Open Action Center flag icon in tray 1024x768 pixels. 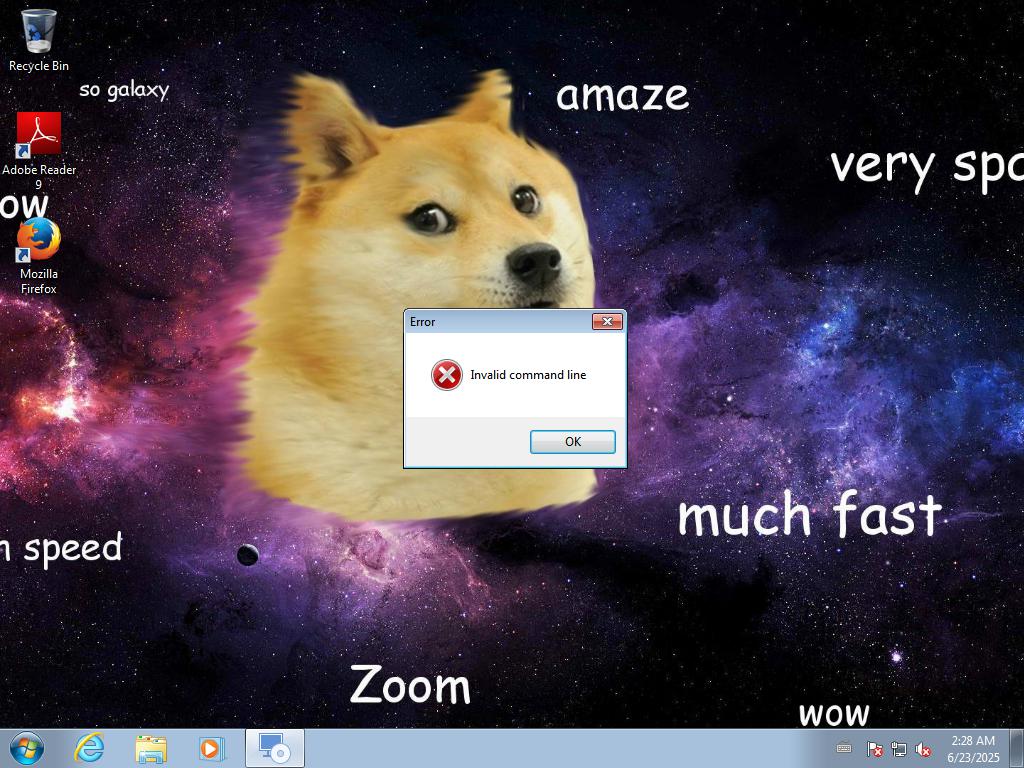pos(874,749)
